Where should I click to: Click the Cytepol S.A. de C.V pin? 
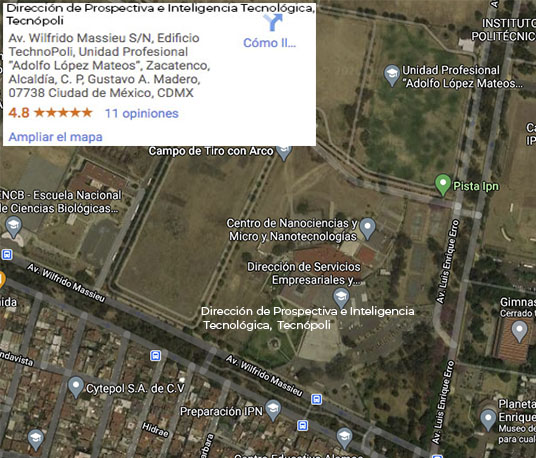[76, 387]
